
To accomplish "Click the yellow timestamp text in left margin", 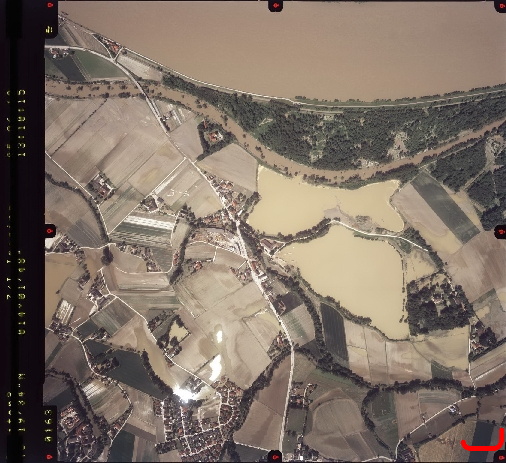I will pyautogui.click(x=22, y=123).
